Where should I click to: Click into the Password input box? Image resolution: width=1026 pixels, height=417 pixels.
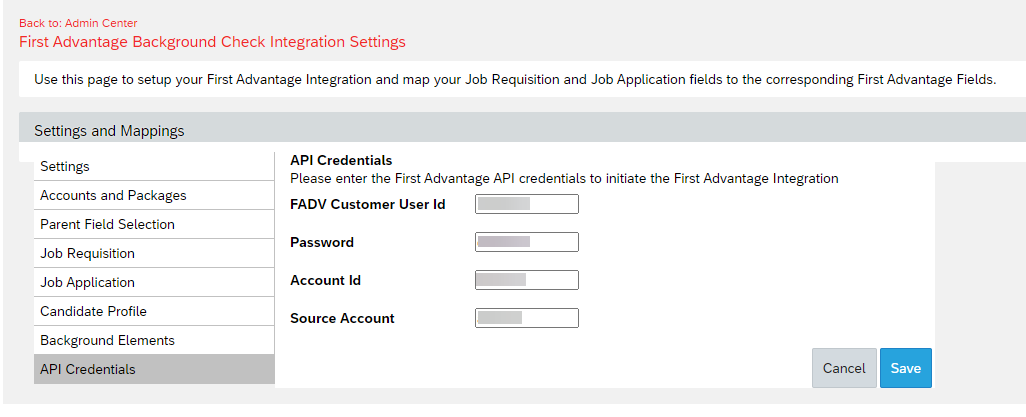click(x=527, y=242)
